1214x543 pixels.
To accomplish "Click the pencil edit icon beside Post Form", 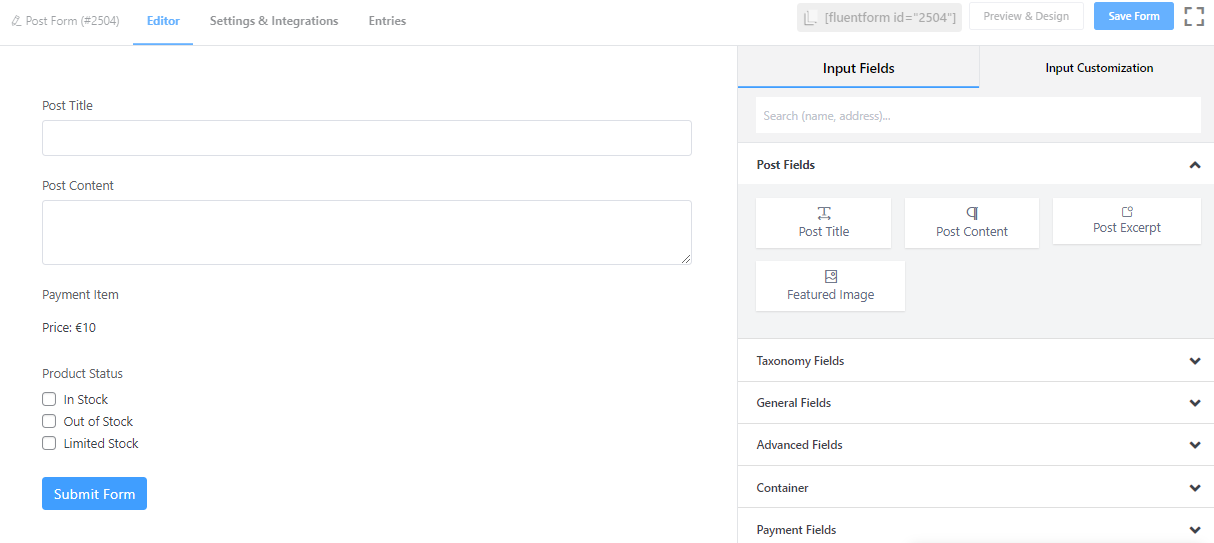I will (16, 21).
